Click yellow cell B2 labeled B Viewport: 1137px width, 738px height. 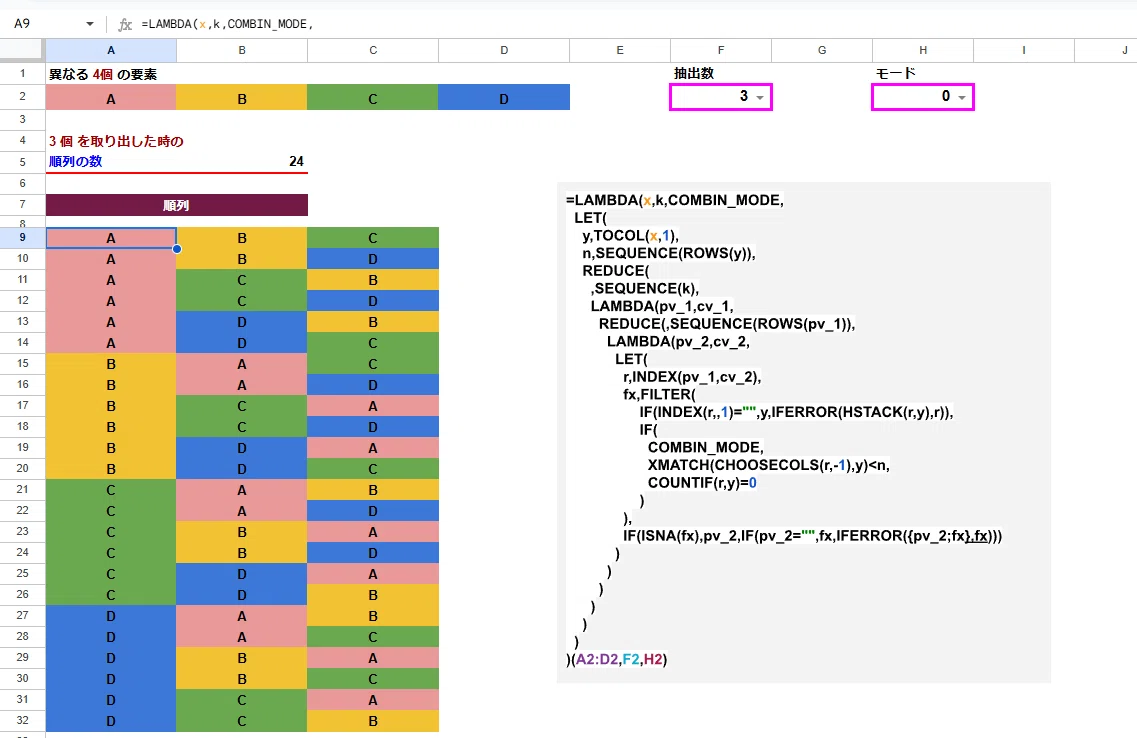242,97
